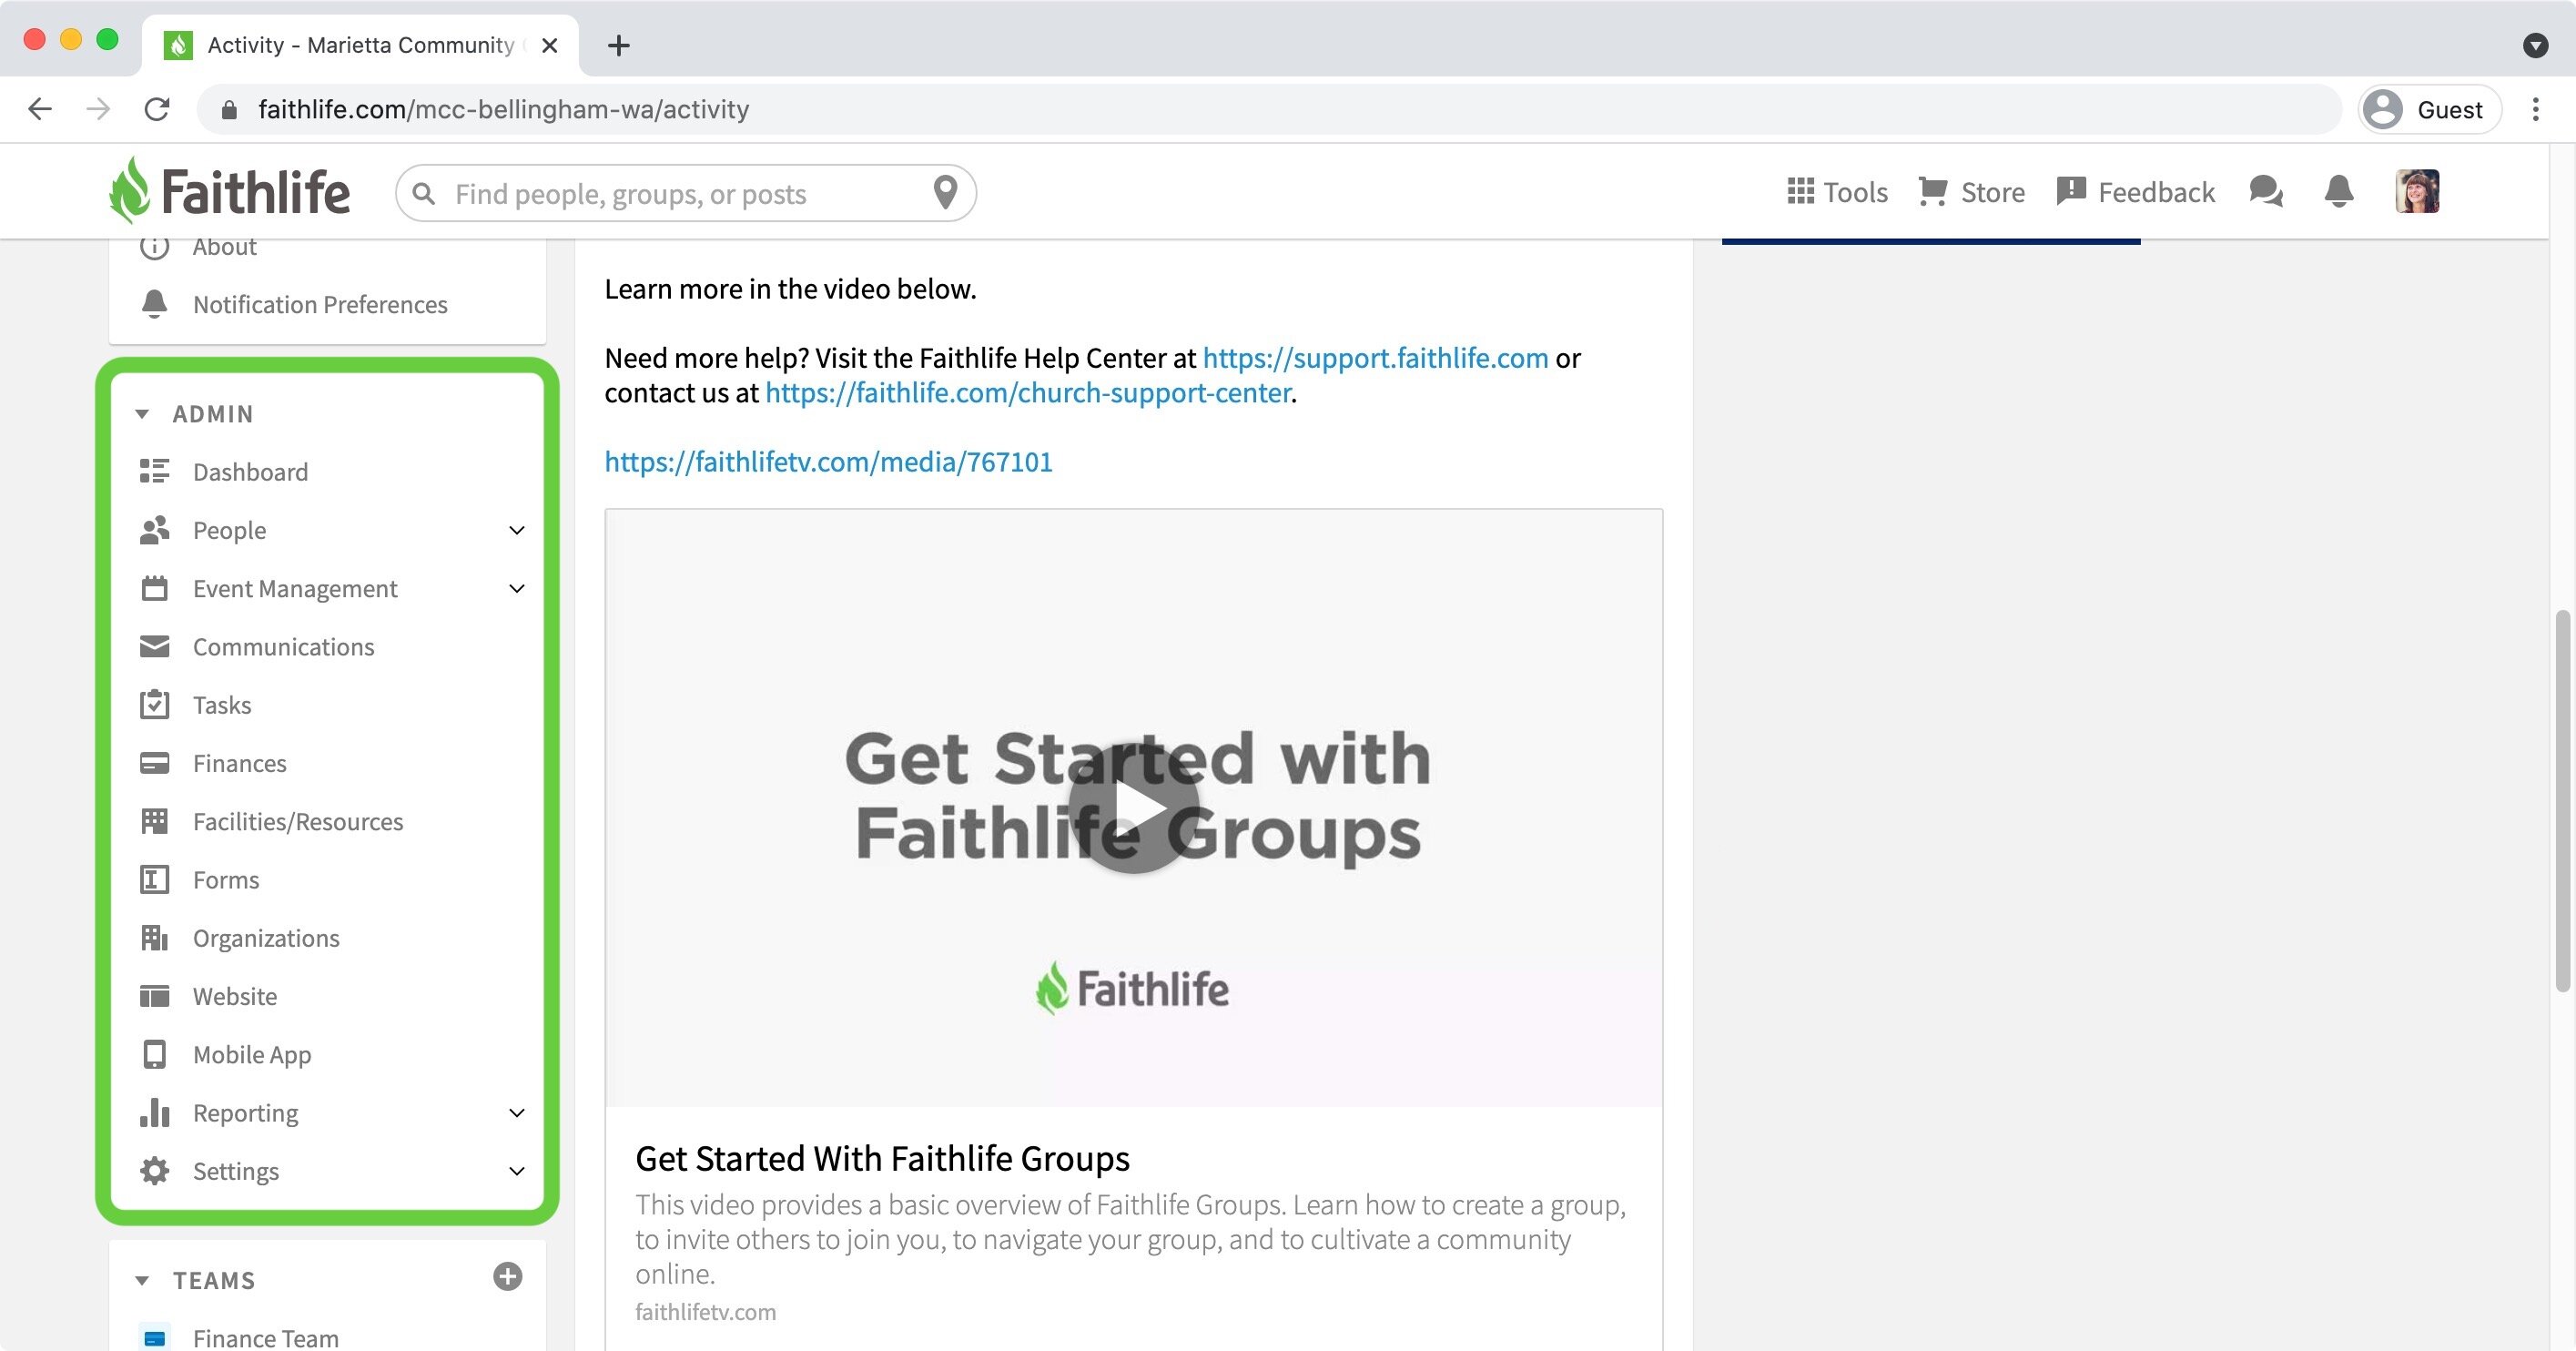
Task: Collapse the TEAMS section triangle
Action: pyautogui.click(x=142, y=1280)
